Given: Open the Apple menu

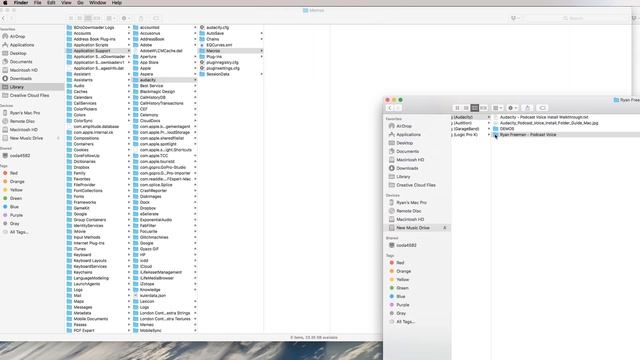Looking at the screenshot, I should pos(5,3).
